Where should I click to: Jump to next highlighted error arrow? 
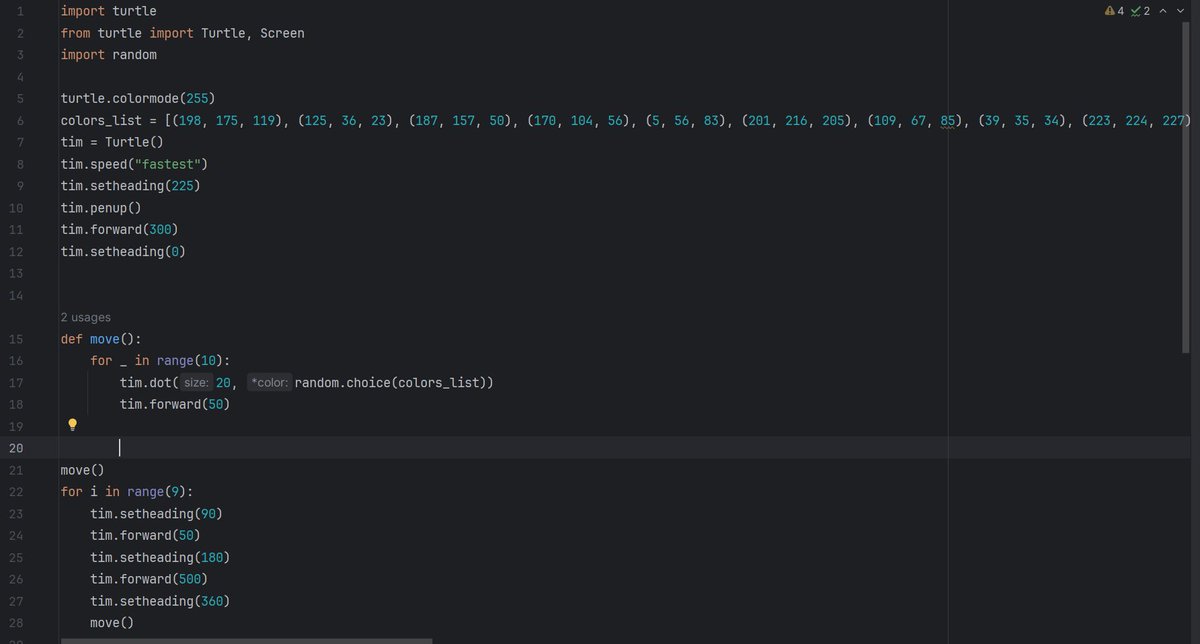point(1180,11)
